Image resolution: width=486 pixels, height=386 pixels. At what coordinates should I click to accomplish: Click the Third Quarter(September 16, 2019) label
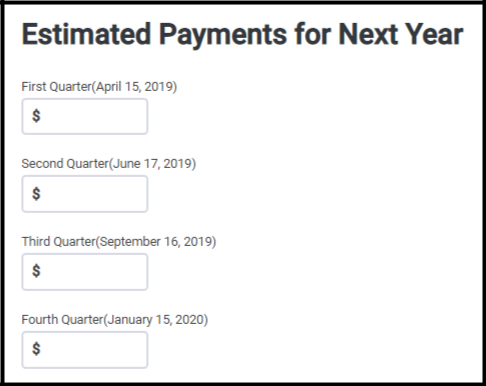click(119, 242)
